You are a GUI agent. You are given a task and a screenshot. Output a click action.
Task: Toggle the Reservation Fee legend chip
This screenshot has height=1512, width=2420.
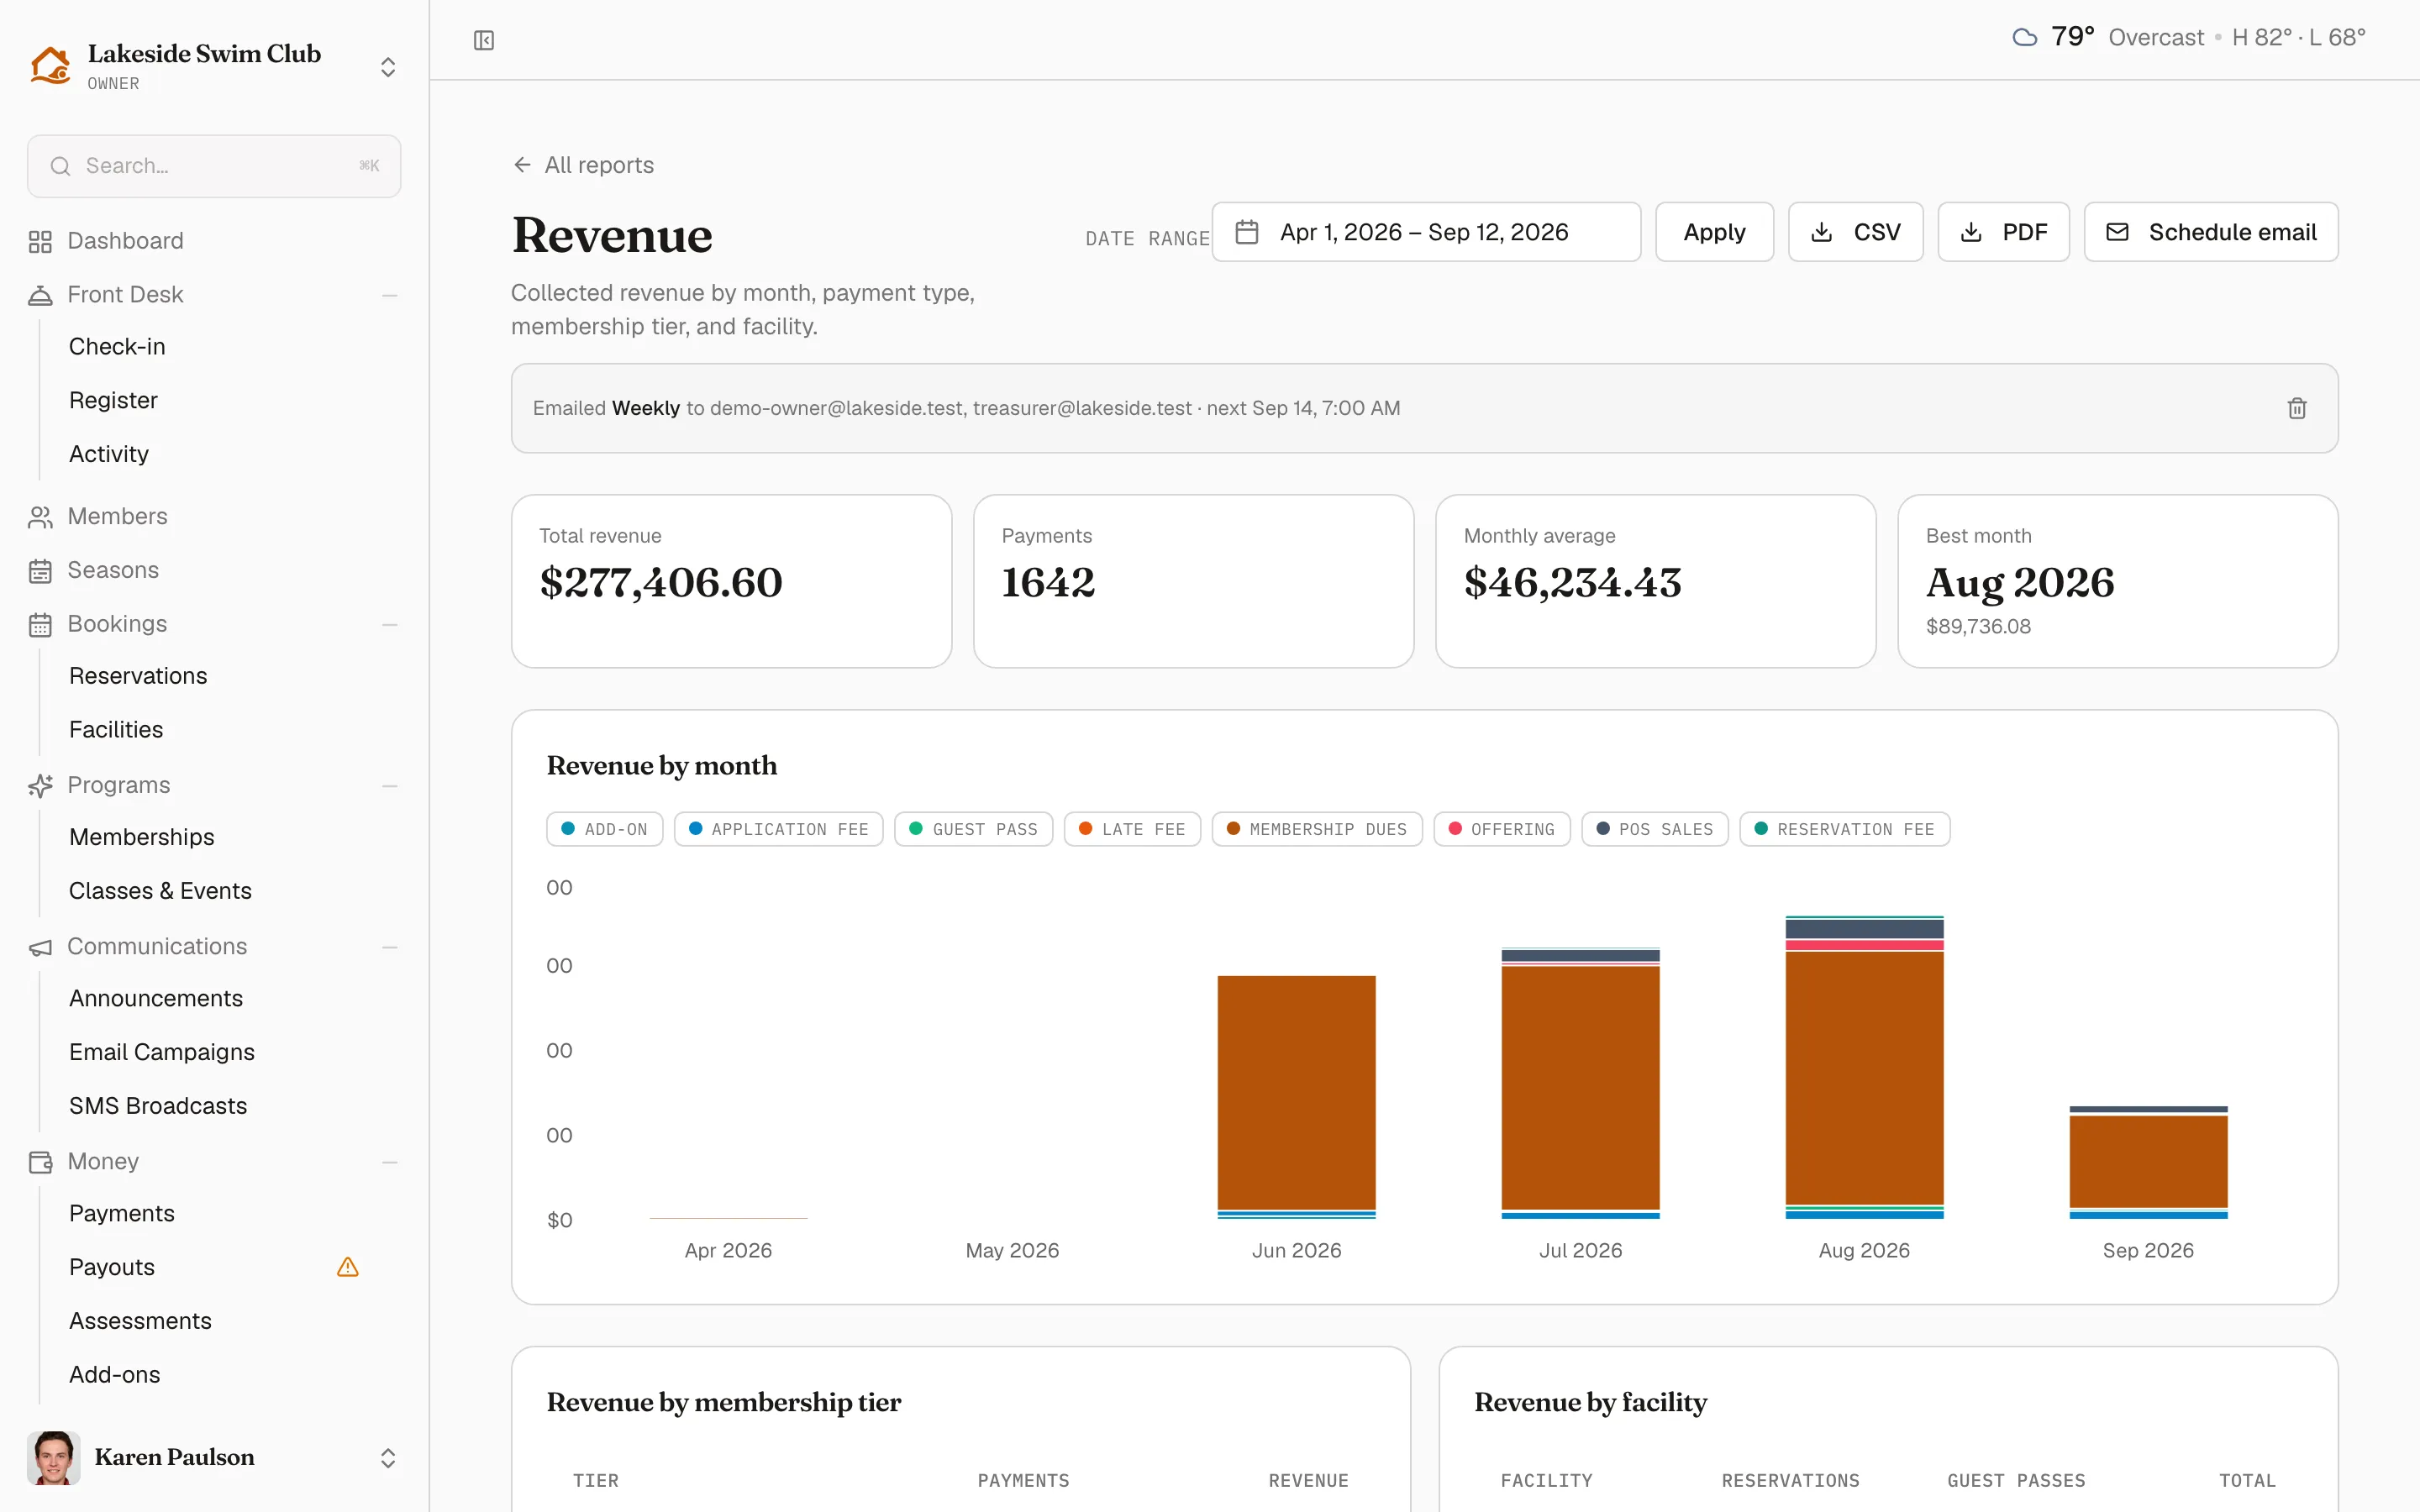(1844, 829)
